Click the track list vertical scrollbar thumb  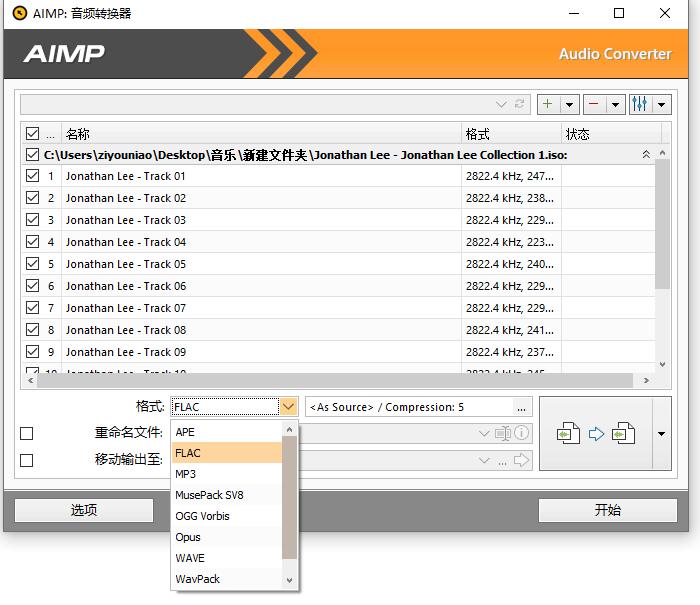(x=662, y=224)
